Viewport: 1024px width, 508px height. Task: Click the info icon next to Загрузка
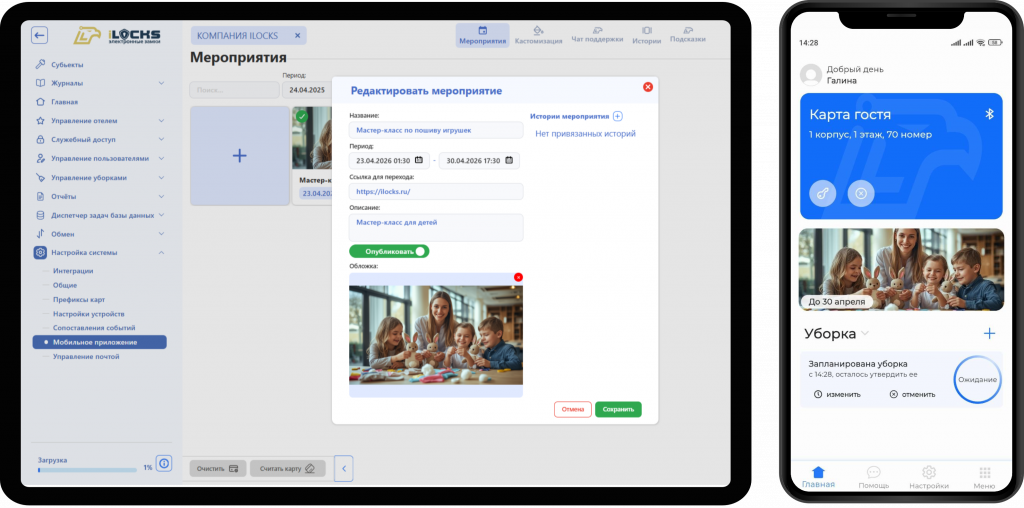pos(164,464)
